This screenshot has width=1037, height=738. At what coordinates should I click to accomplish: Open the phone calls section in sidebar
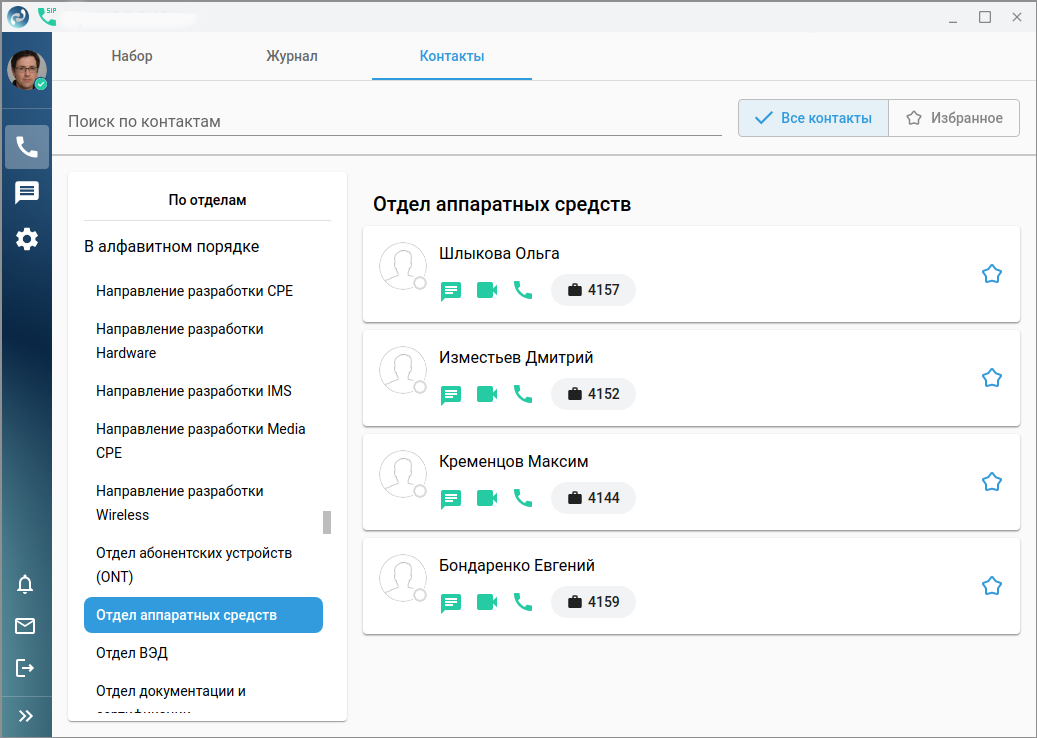pos(26,148)
